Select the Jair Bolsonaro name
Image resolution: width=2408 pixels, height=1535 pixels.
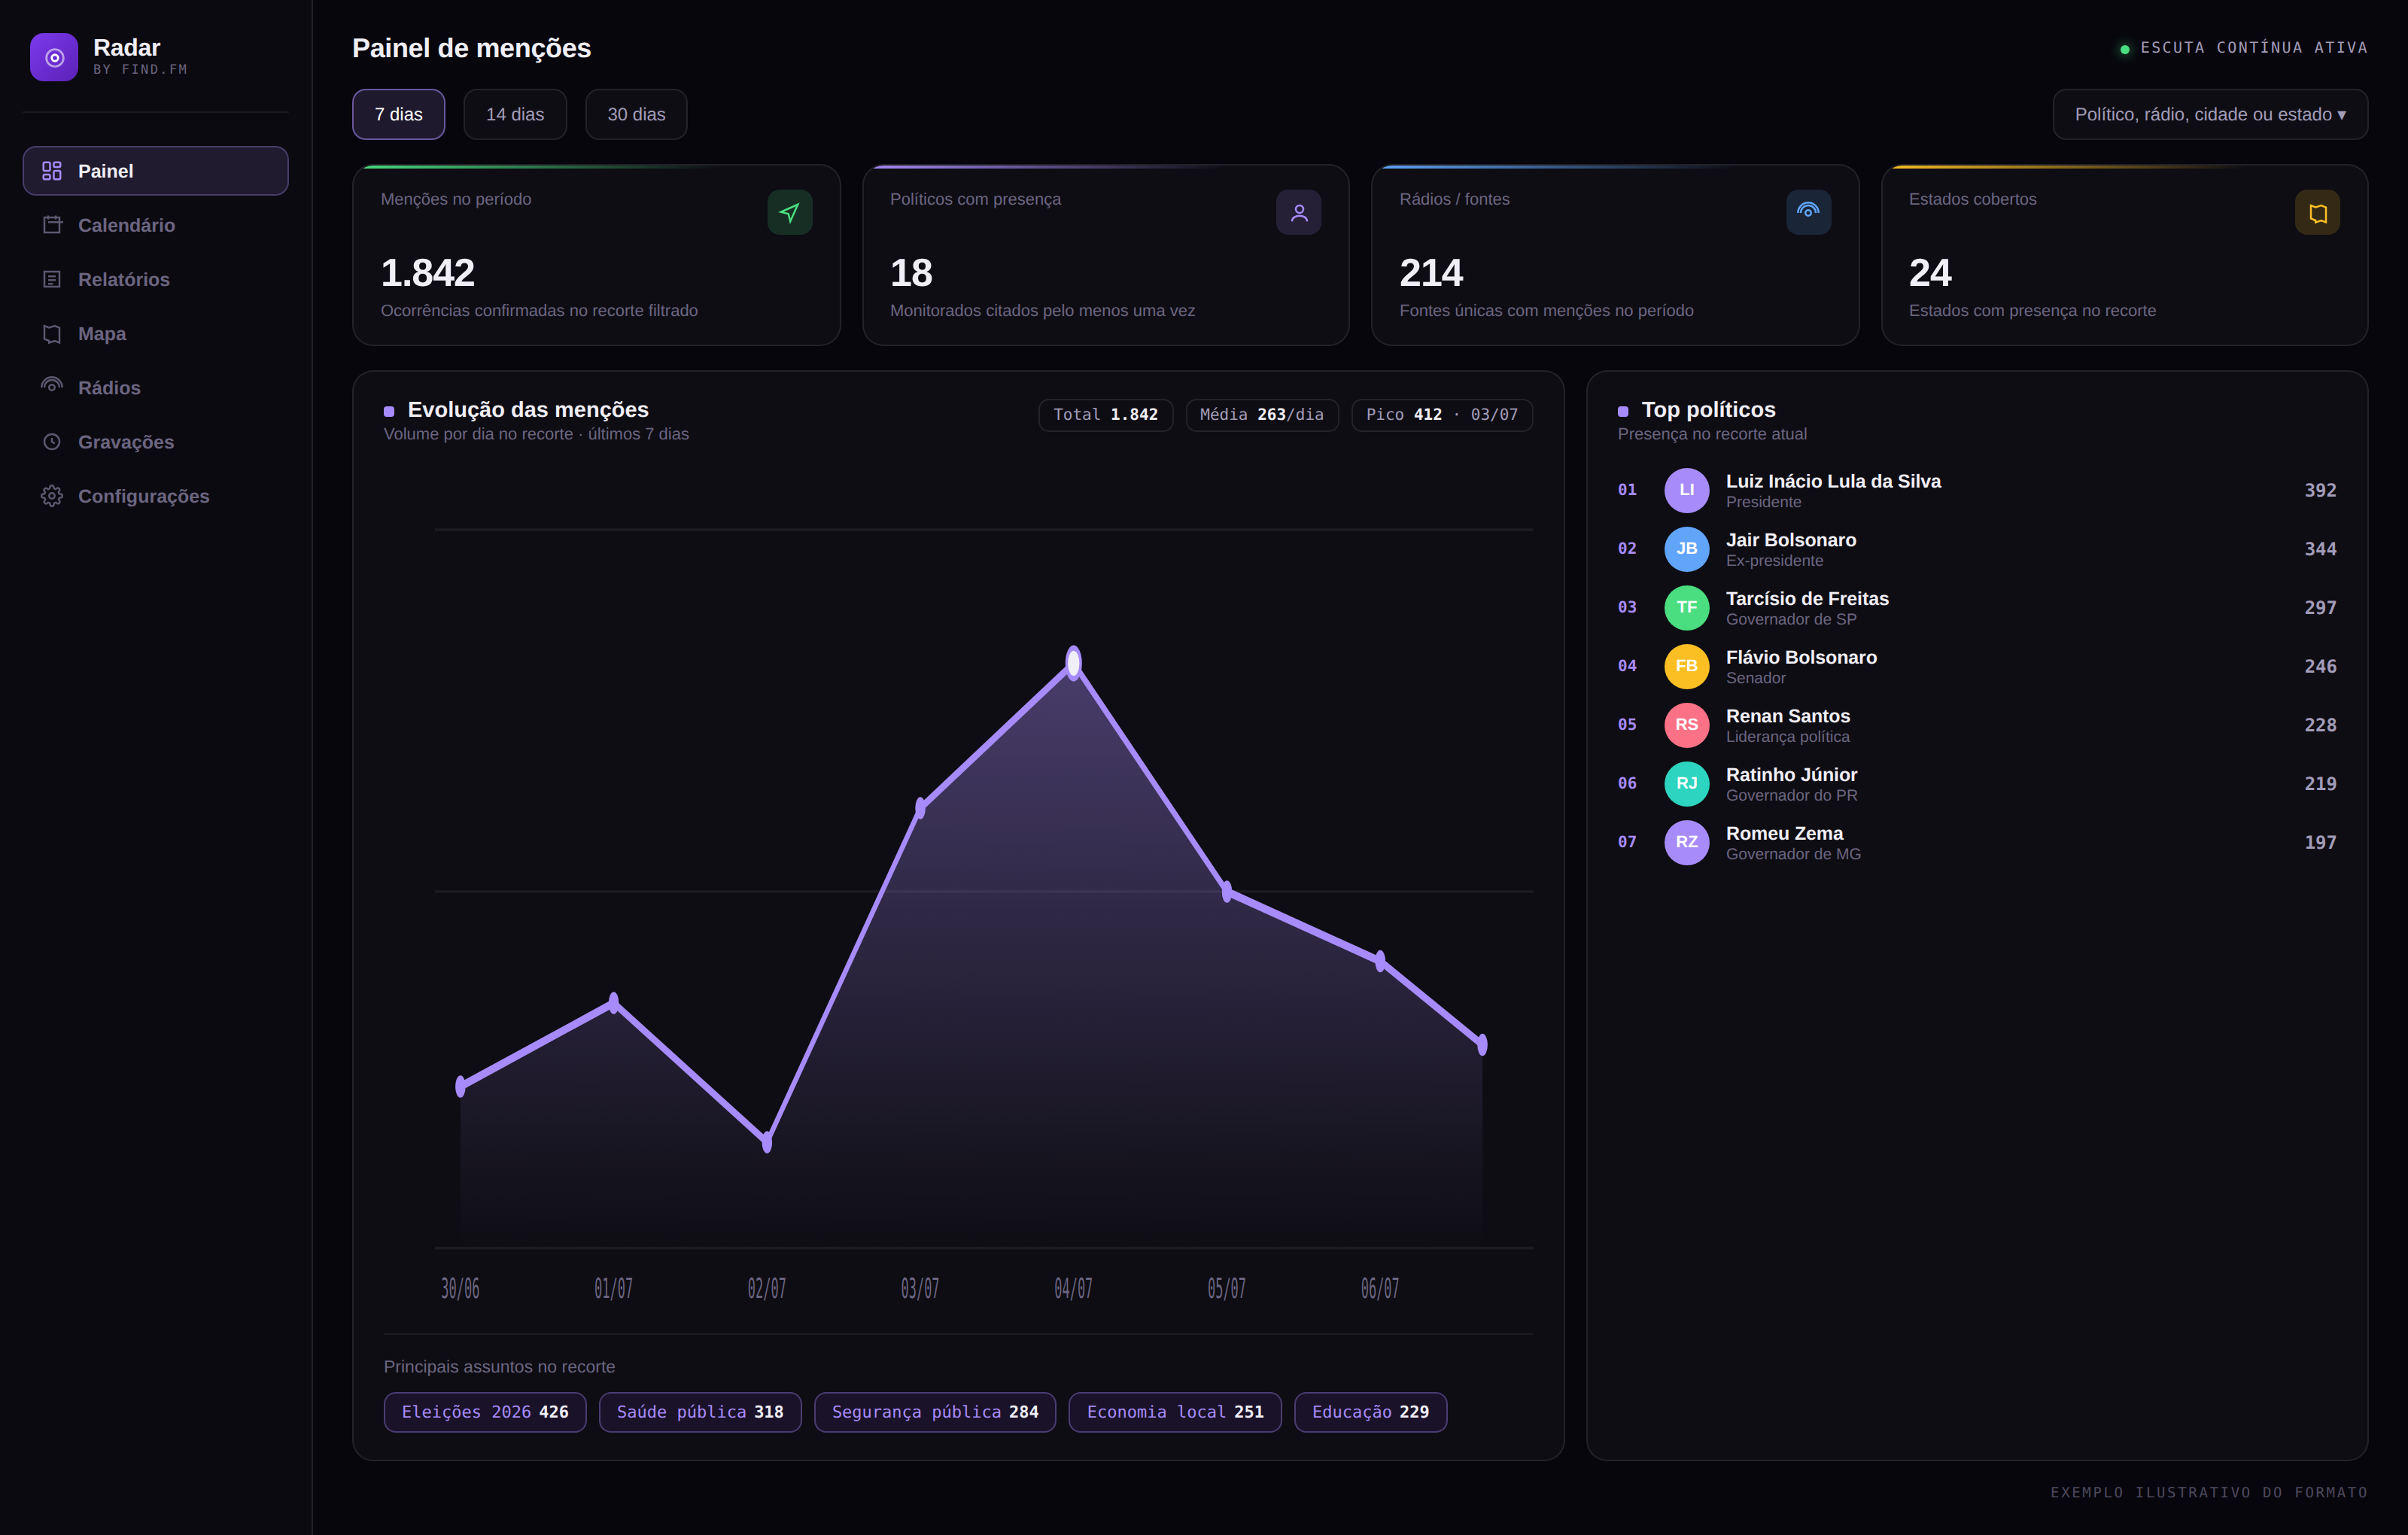click(1790, 540)
